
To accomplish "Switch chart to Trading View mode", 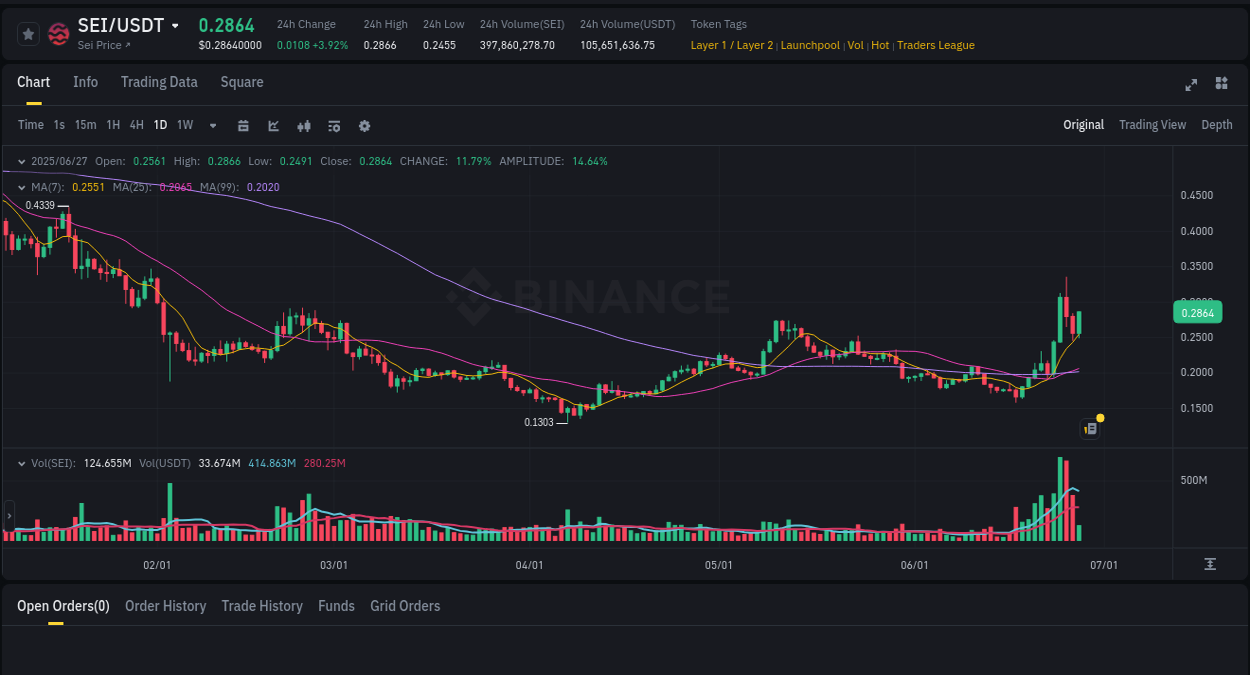I will pyautogui.click(x=1152, y=124).
